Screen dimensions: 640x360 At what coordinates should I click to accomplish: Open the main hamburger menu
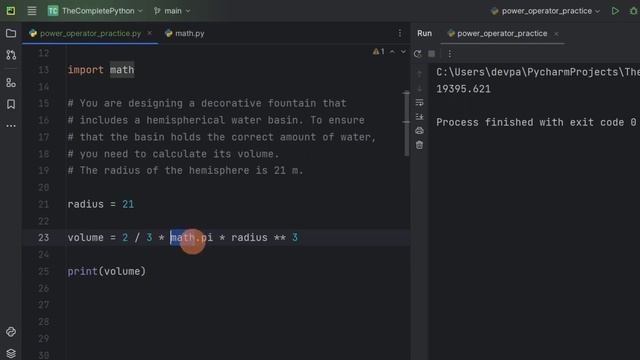31,11
